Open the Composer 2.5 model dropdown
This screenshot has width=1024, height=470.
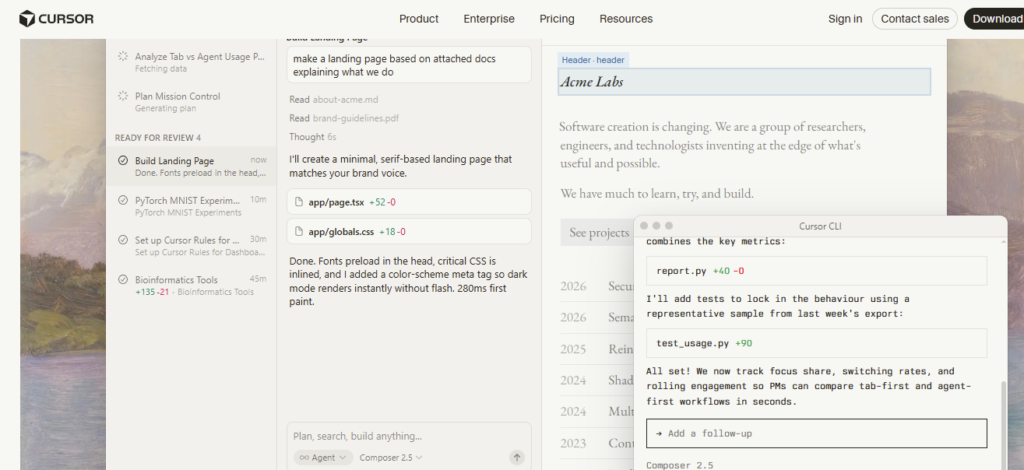391,458
